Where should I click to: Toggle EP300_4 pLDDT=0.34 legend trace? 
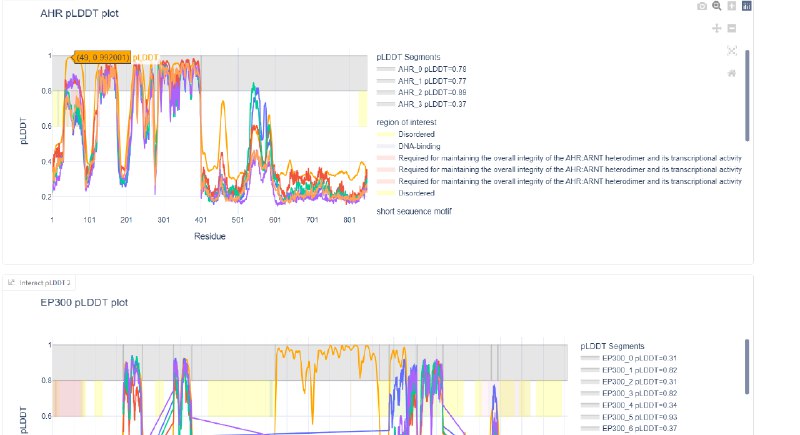pos(629,405)
